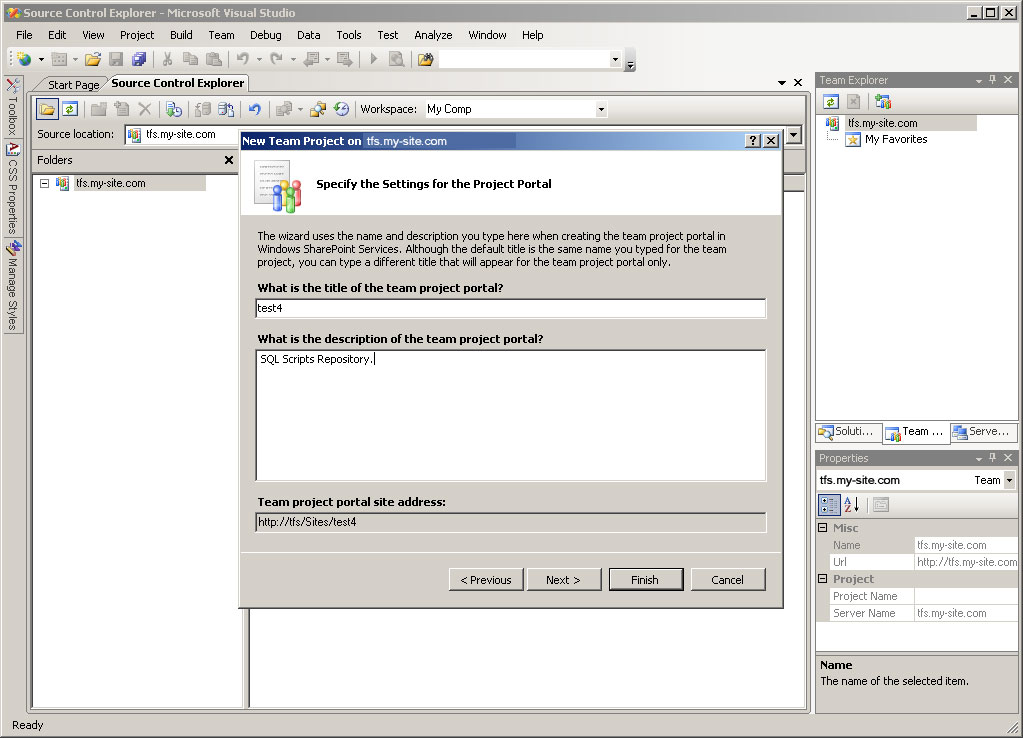Click the Get Latest Version icon
The height and width of the screenshot is (738, 1023).
[174, 109]
